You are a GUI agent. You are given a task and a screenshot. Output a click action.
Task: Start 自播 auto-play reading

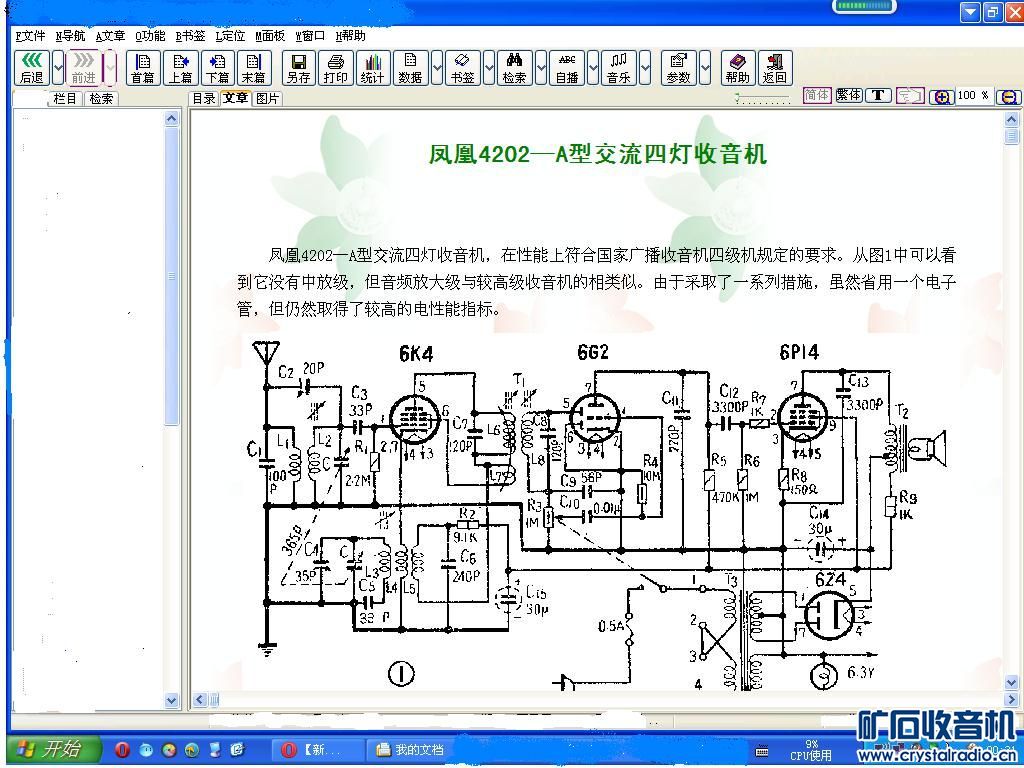tap(567, 68)
